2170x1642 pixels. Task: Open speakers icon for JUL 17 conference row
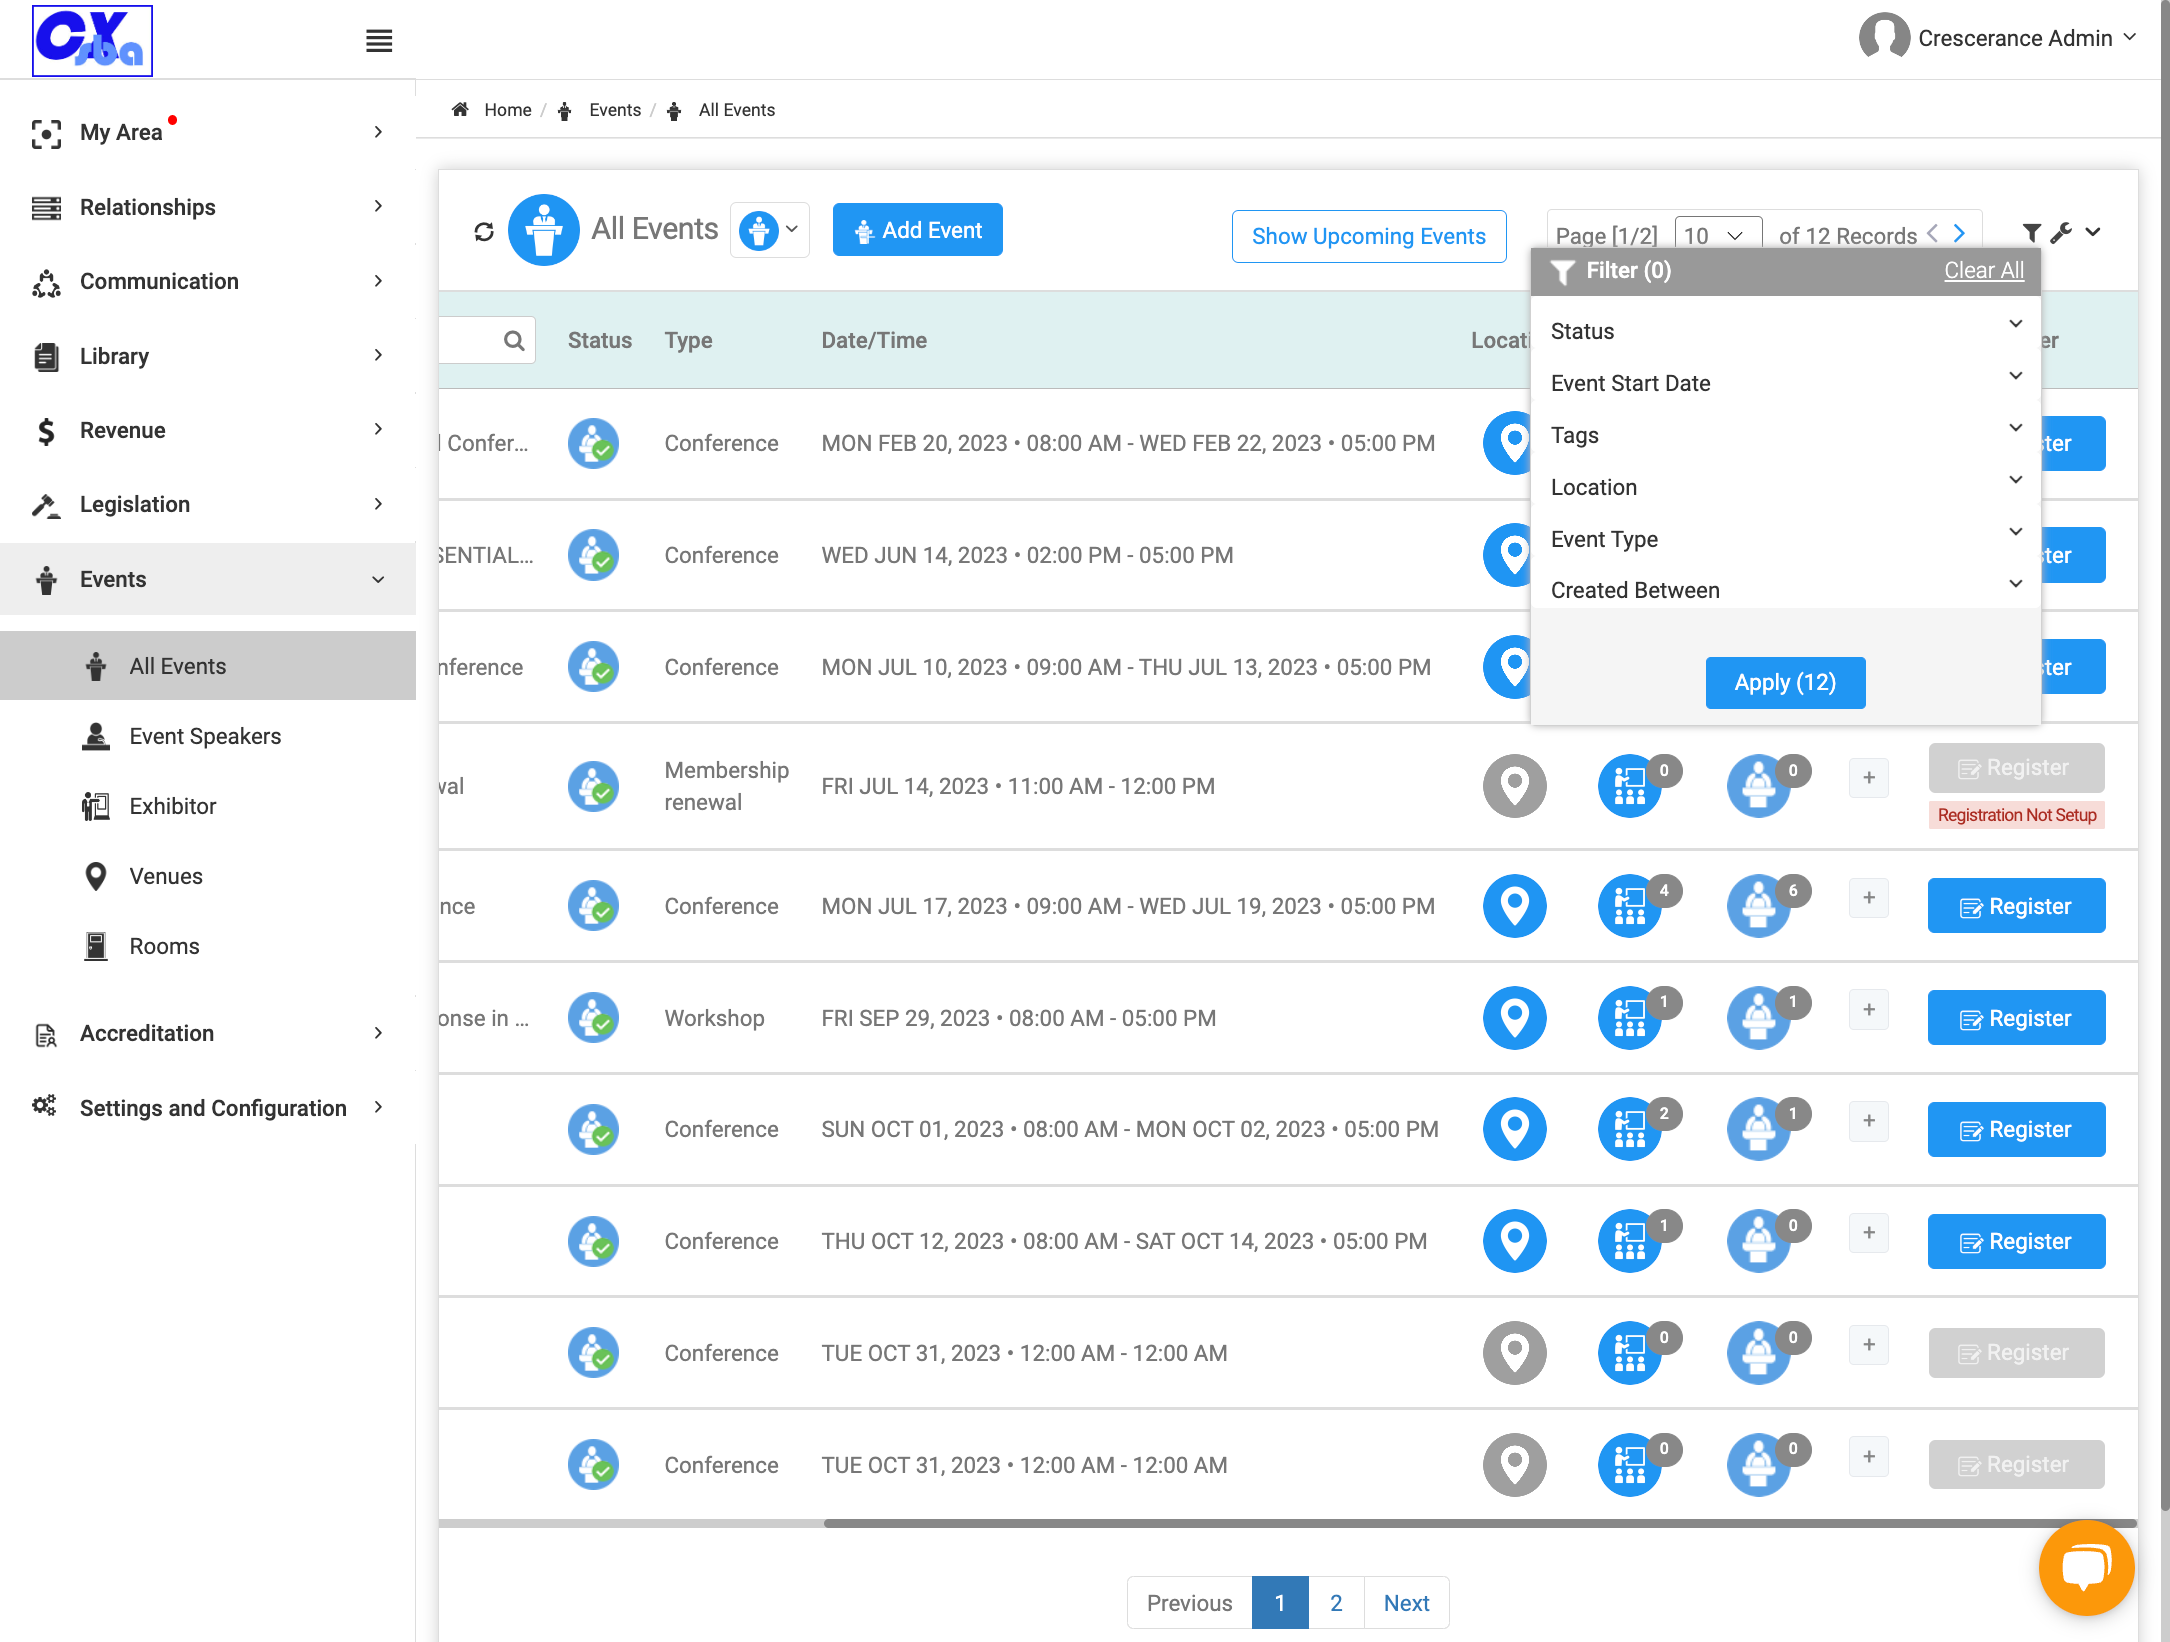click(x=1759, y=906)
